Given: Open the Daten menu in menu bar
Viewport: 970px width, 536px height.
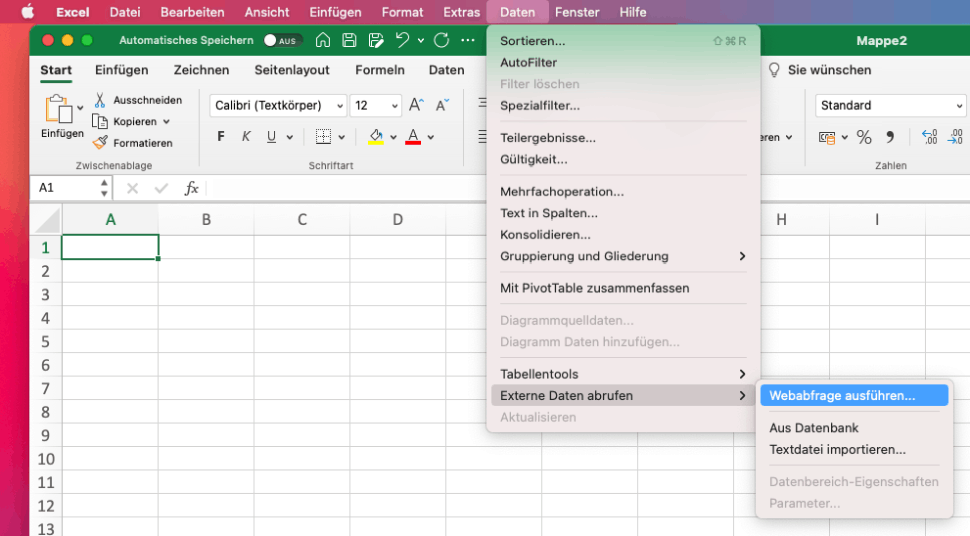Looking at the screenshot, I should [x=517, y=12].
